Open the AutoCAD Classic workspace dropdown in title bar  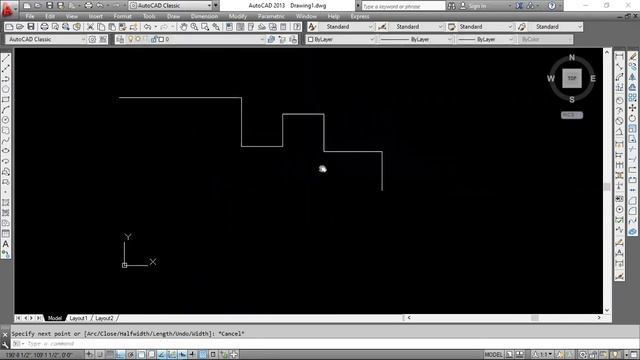click(x=171, y=6)
